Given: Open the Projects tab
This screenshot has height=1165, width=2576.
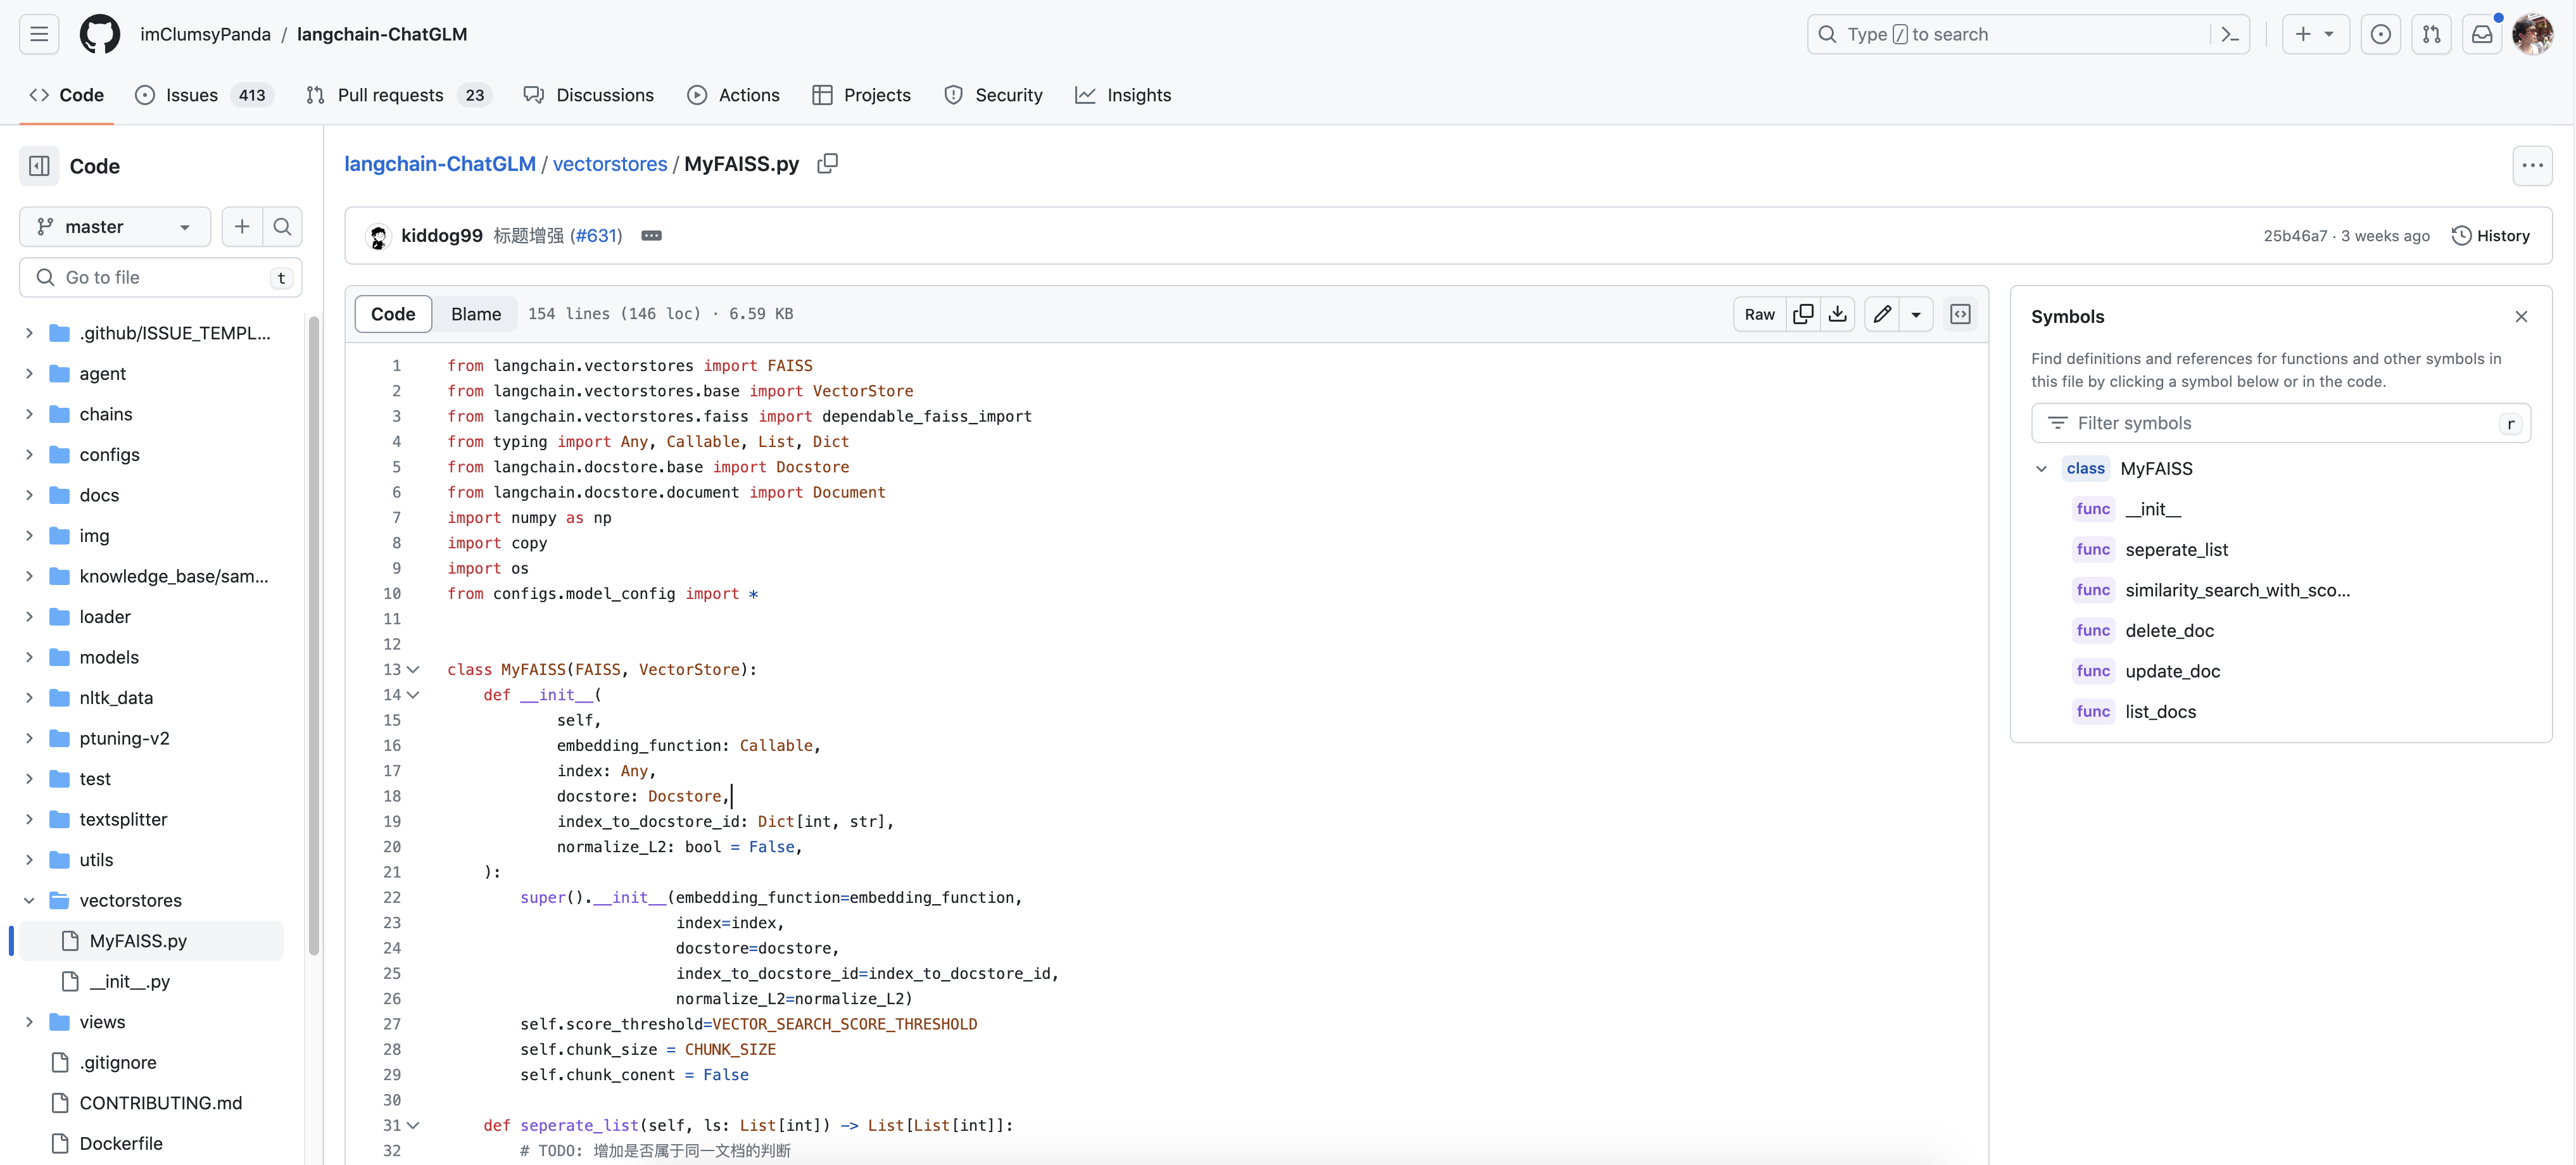Looking at the screenshot, I should [x=861, y=95].
